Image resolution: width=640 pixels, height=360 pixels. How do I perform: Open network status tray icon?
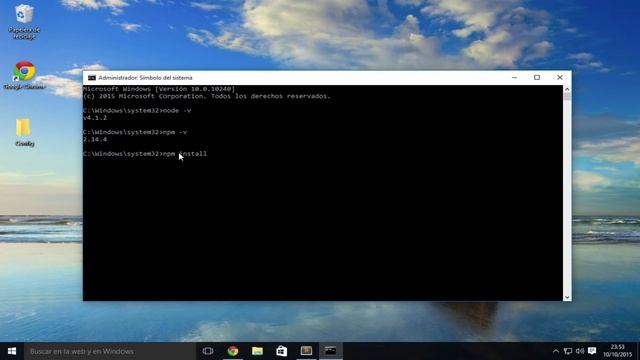coord(568,351)
